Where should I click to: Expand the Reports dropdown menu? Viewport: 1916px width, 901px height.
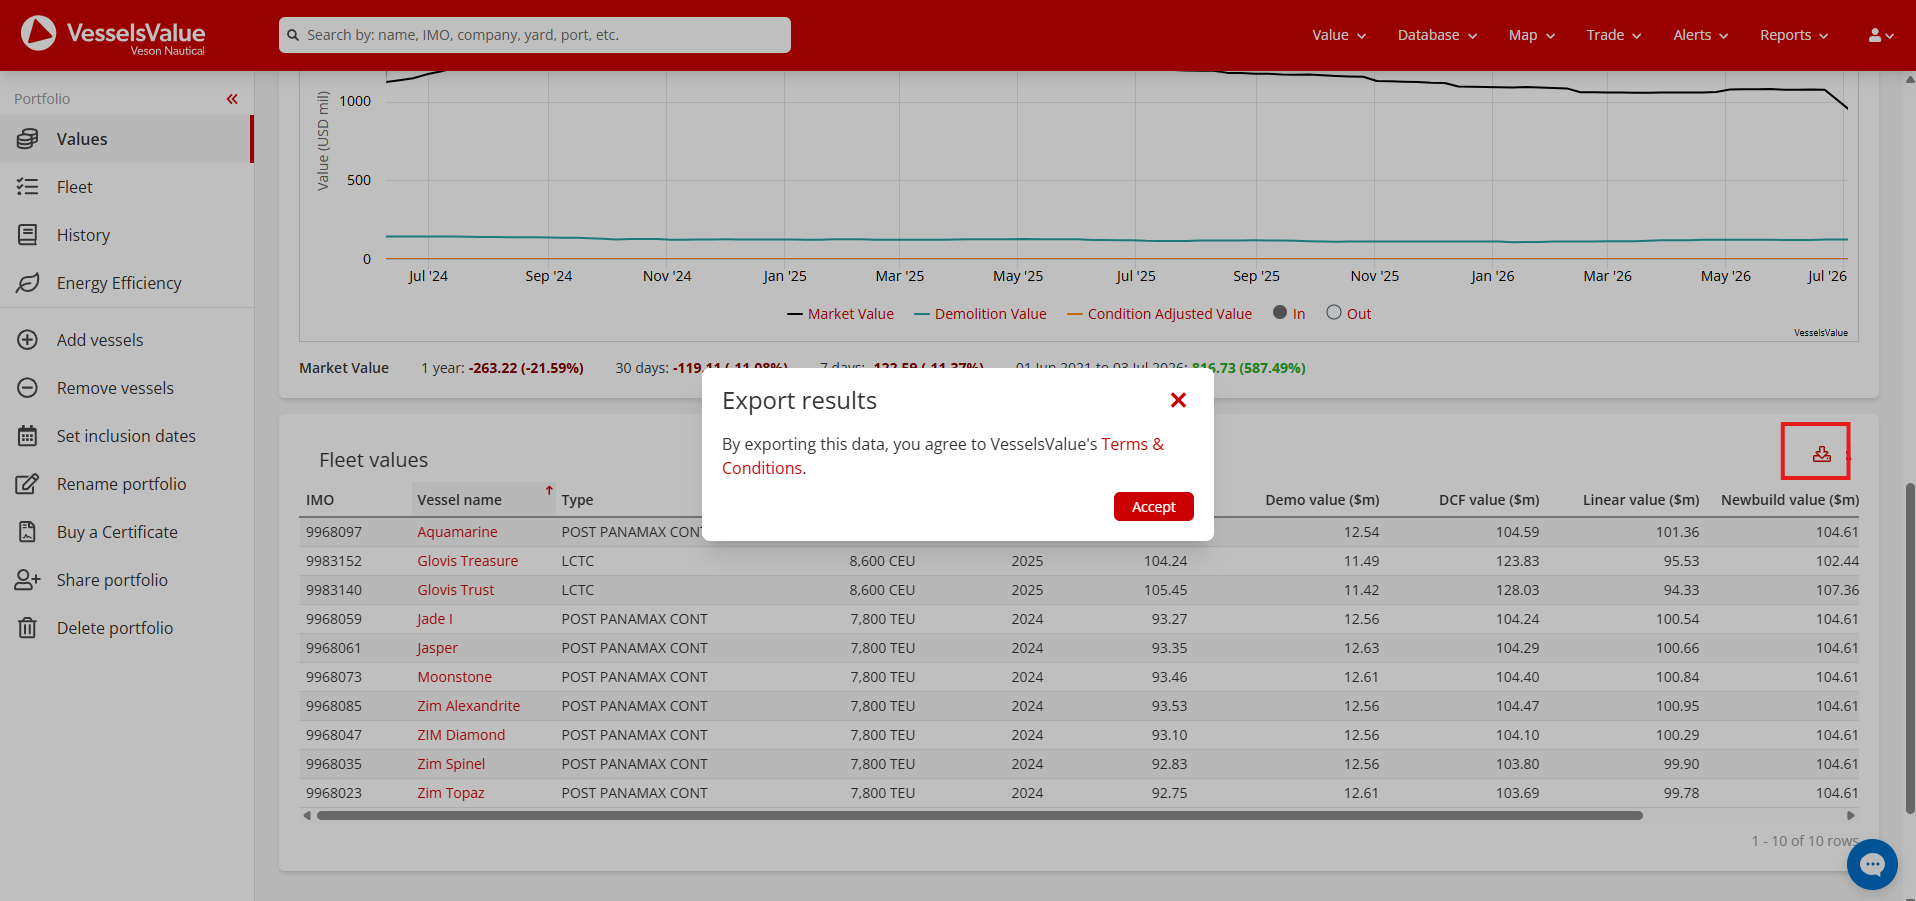click(x=1794, y=35)
